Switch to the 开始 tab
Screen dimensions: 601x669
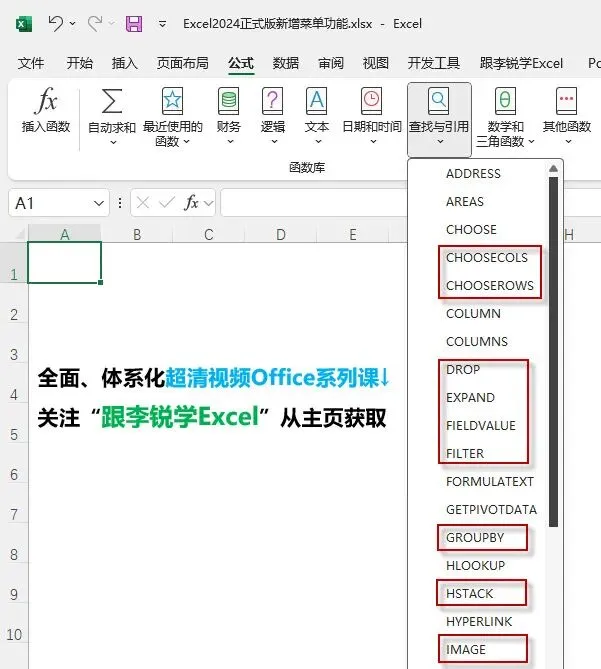79,63
